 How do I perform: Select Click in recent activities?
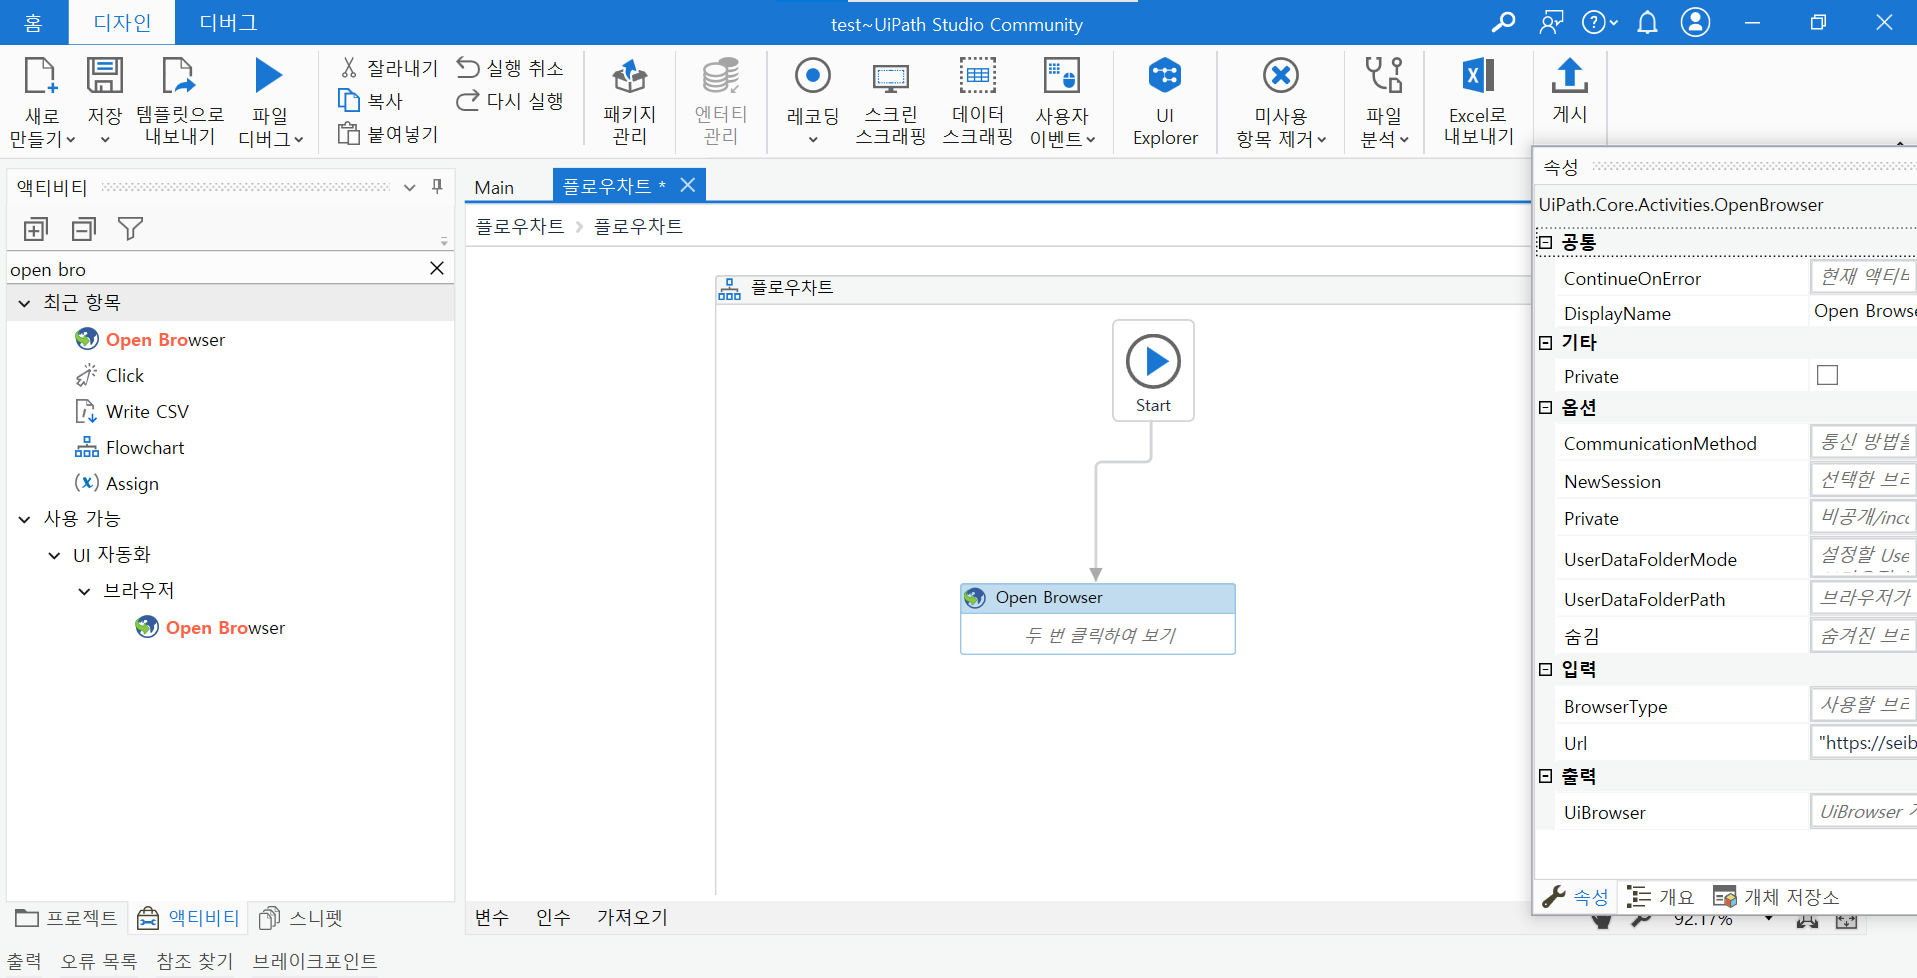tap(124, 376)
